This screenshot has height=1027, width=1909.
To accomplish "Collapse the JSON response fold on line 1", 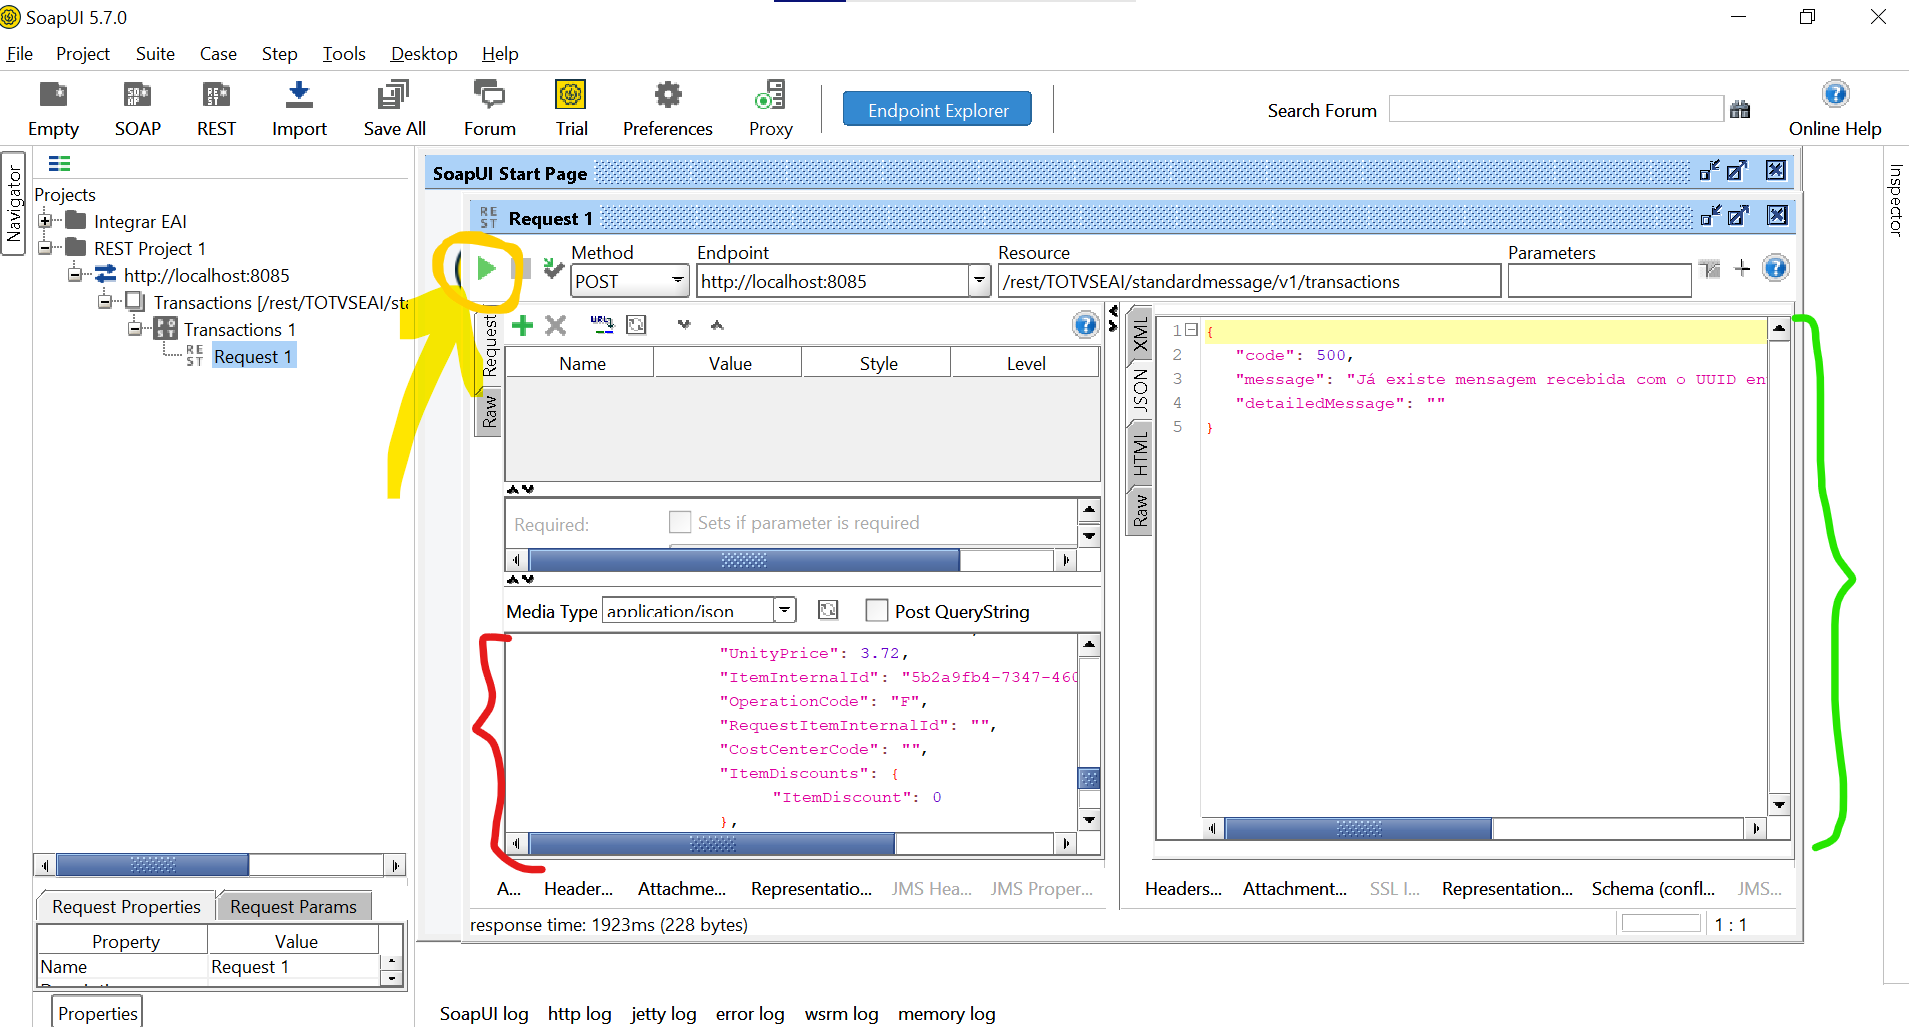I will tap(1191, 329).
